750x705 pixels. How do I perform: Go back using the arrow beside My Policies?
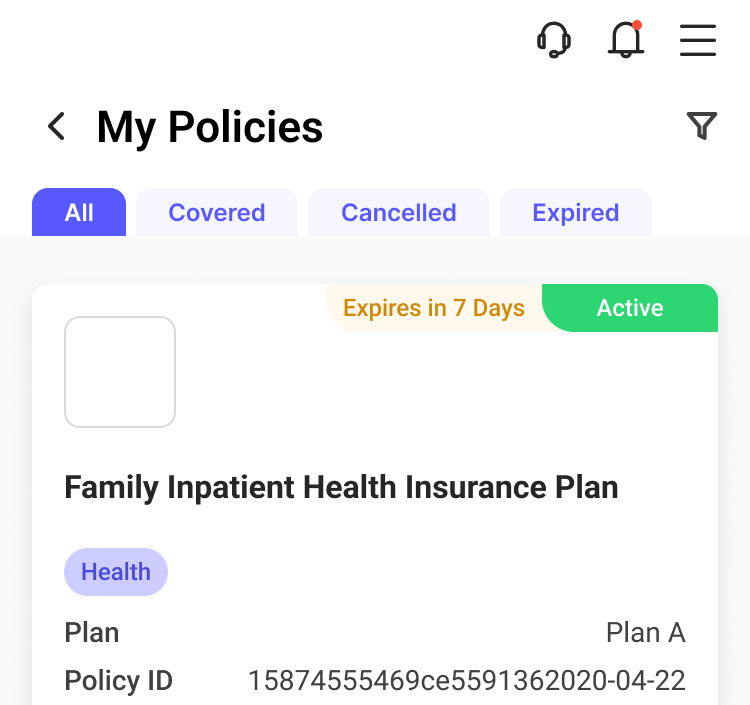pos(56,126)
